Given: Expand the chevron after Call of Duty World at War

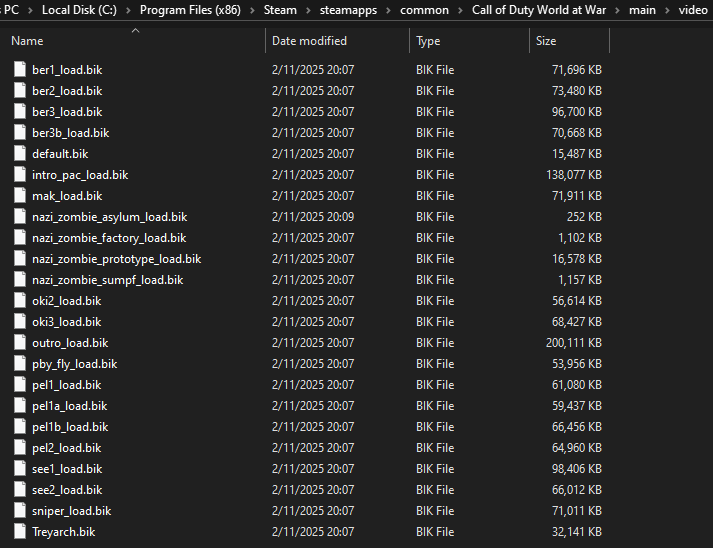Looking at the screenshot, I should 618,10.
